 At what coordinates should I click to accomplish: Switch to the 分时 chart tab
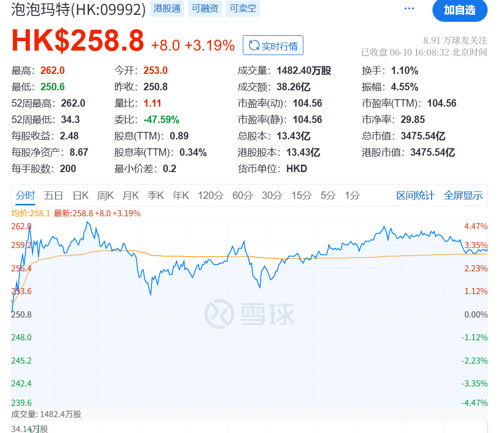25,195
